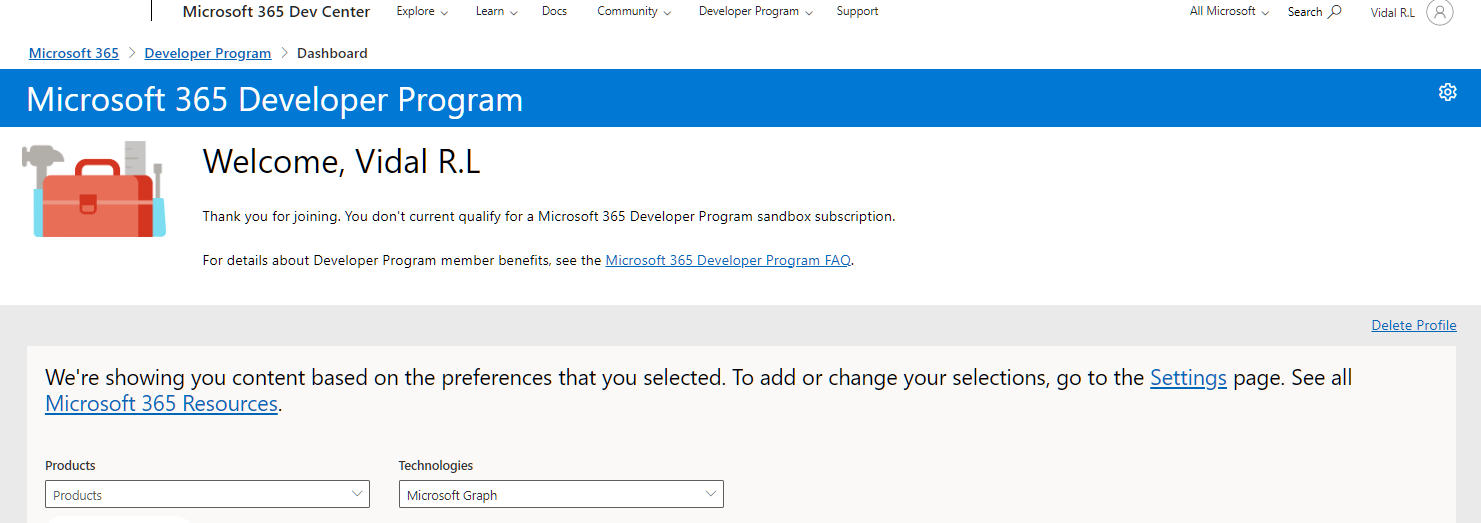Click the Welcome, Vidal R.L heading
The width and height of the screenshot is (1481, 523).
coord(342,161)
